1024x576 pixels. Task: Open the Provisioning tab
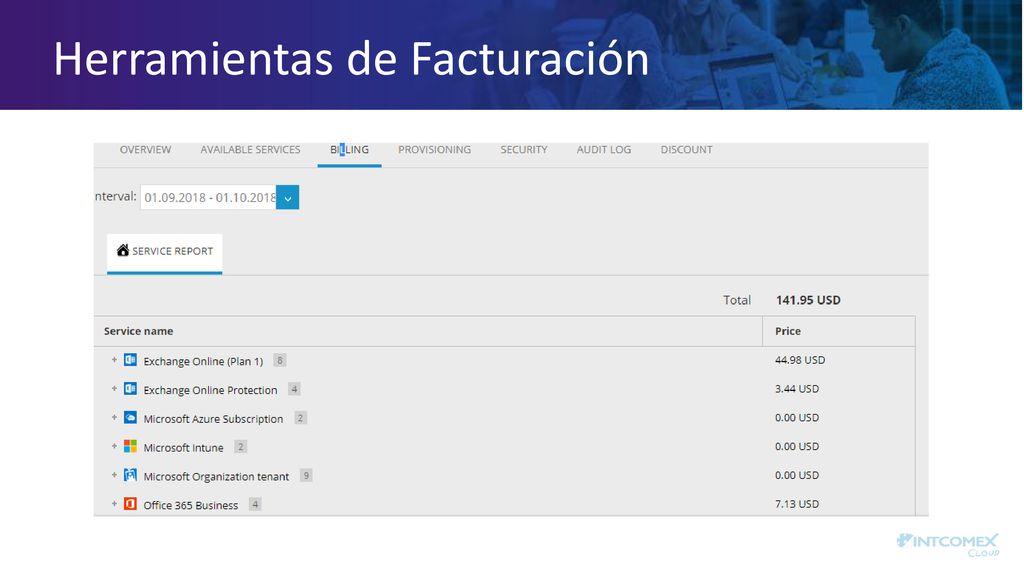434,150
